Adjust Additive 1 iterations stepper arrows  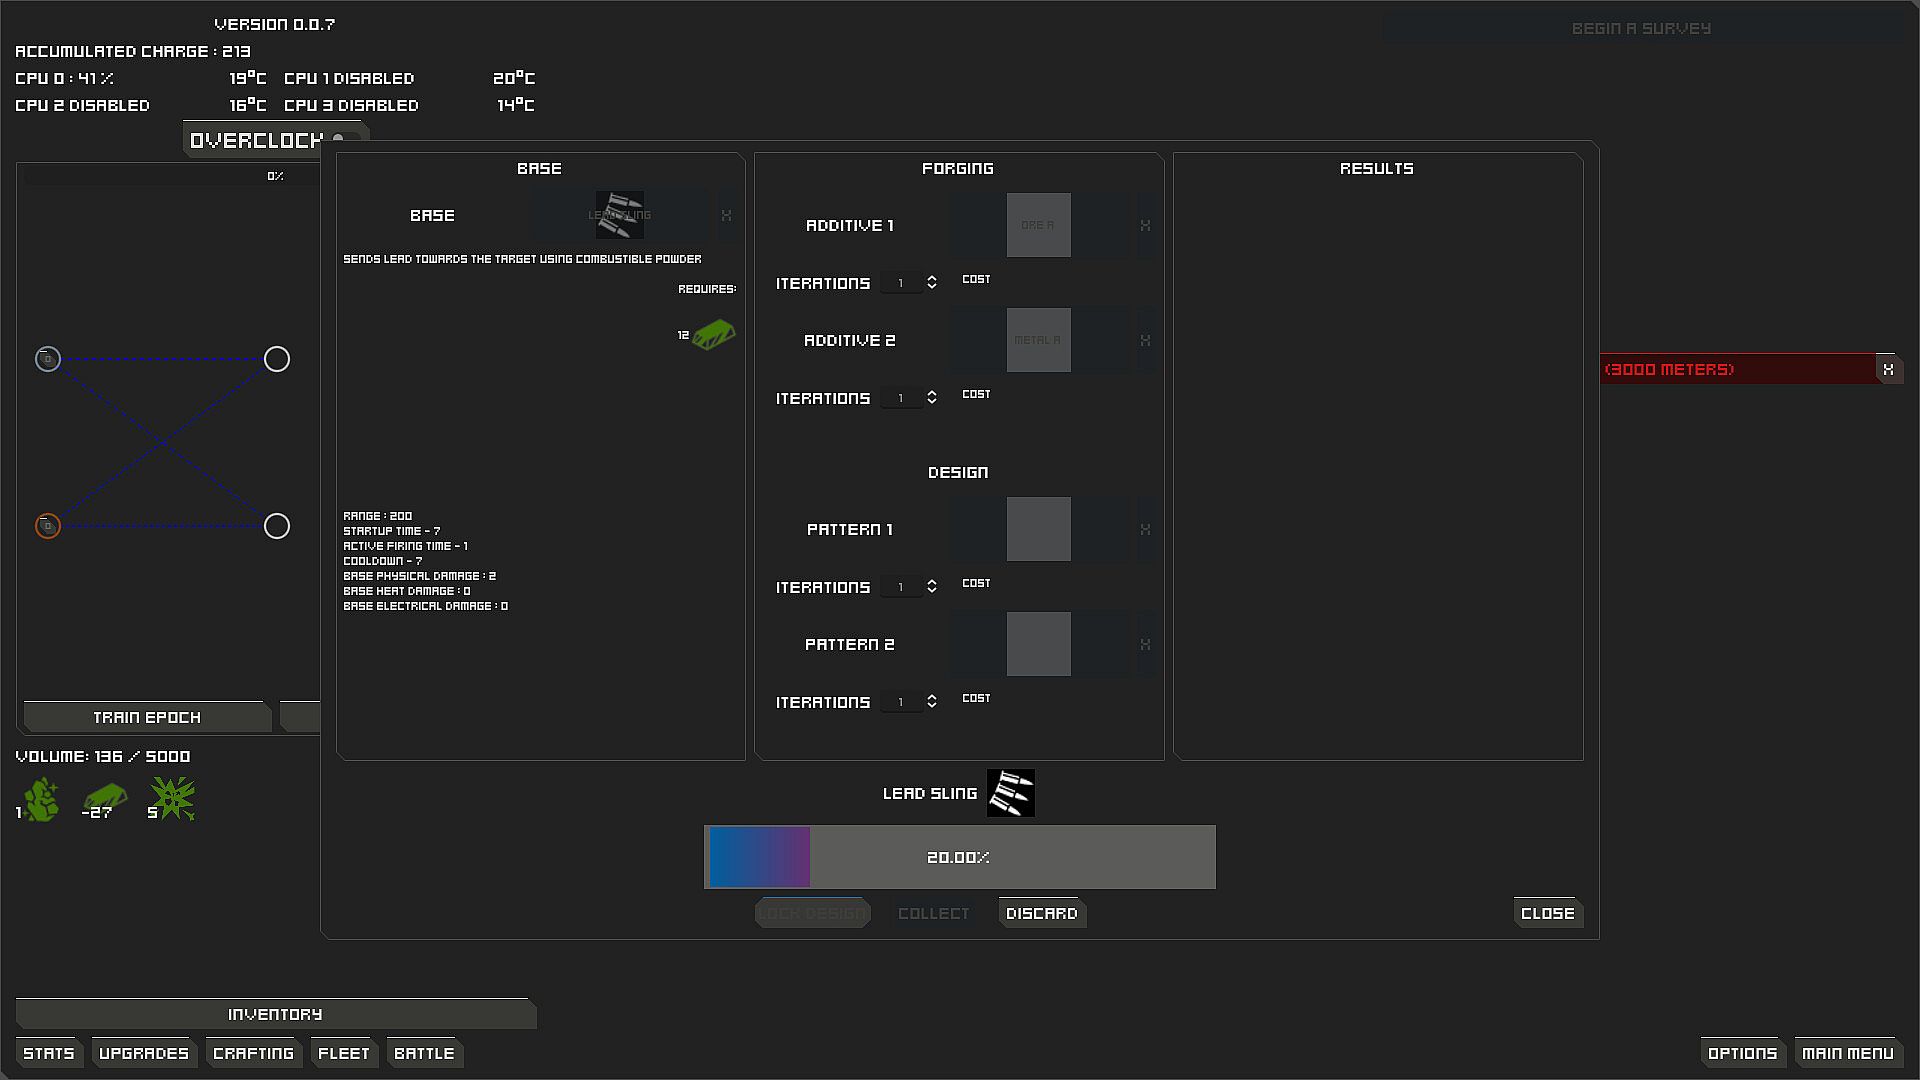pos(931,283)
